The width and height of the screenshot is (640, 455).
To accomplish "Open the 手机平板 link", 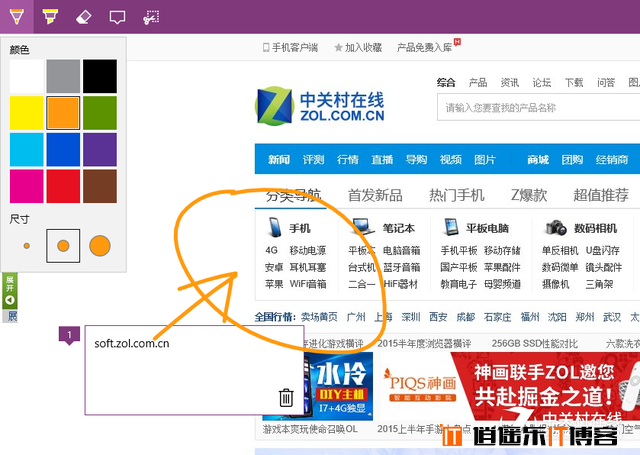I will pyautogui.click(x=459, y=250).
